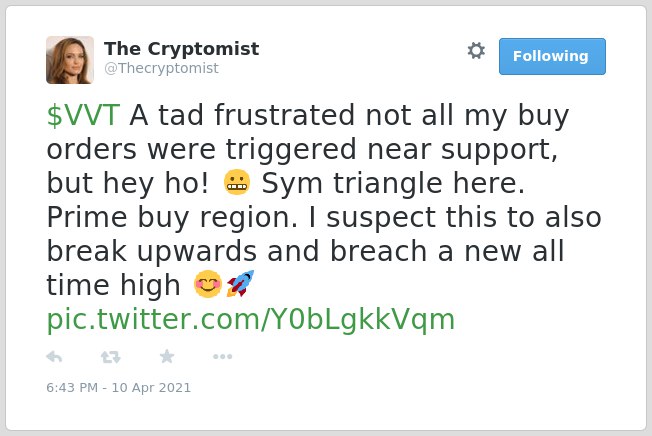Open the gear settings dropdown
The width and height of the screenshot is (652, 436).
pyautogui.click(x=476, y=51)
